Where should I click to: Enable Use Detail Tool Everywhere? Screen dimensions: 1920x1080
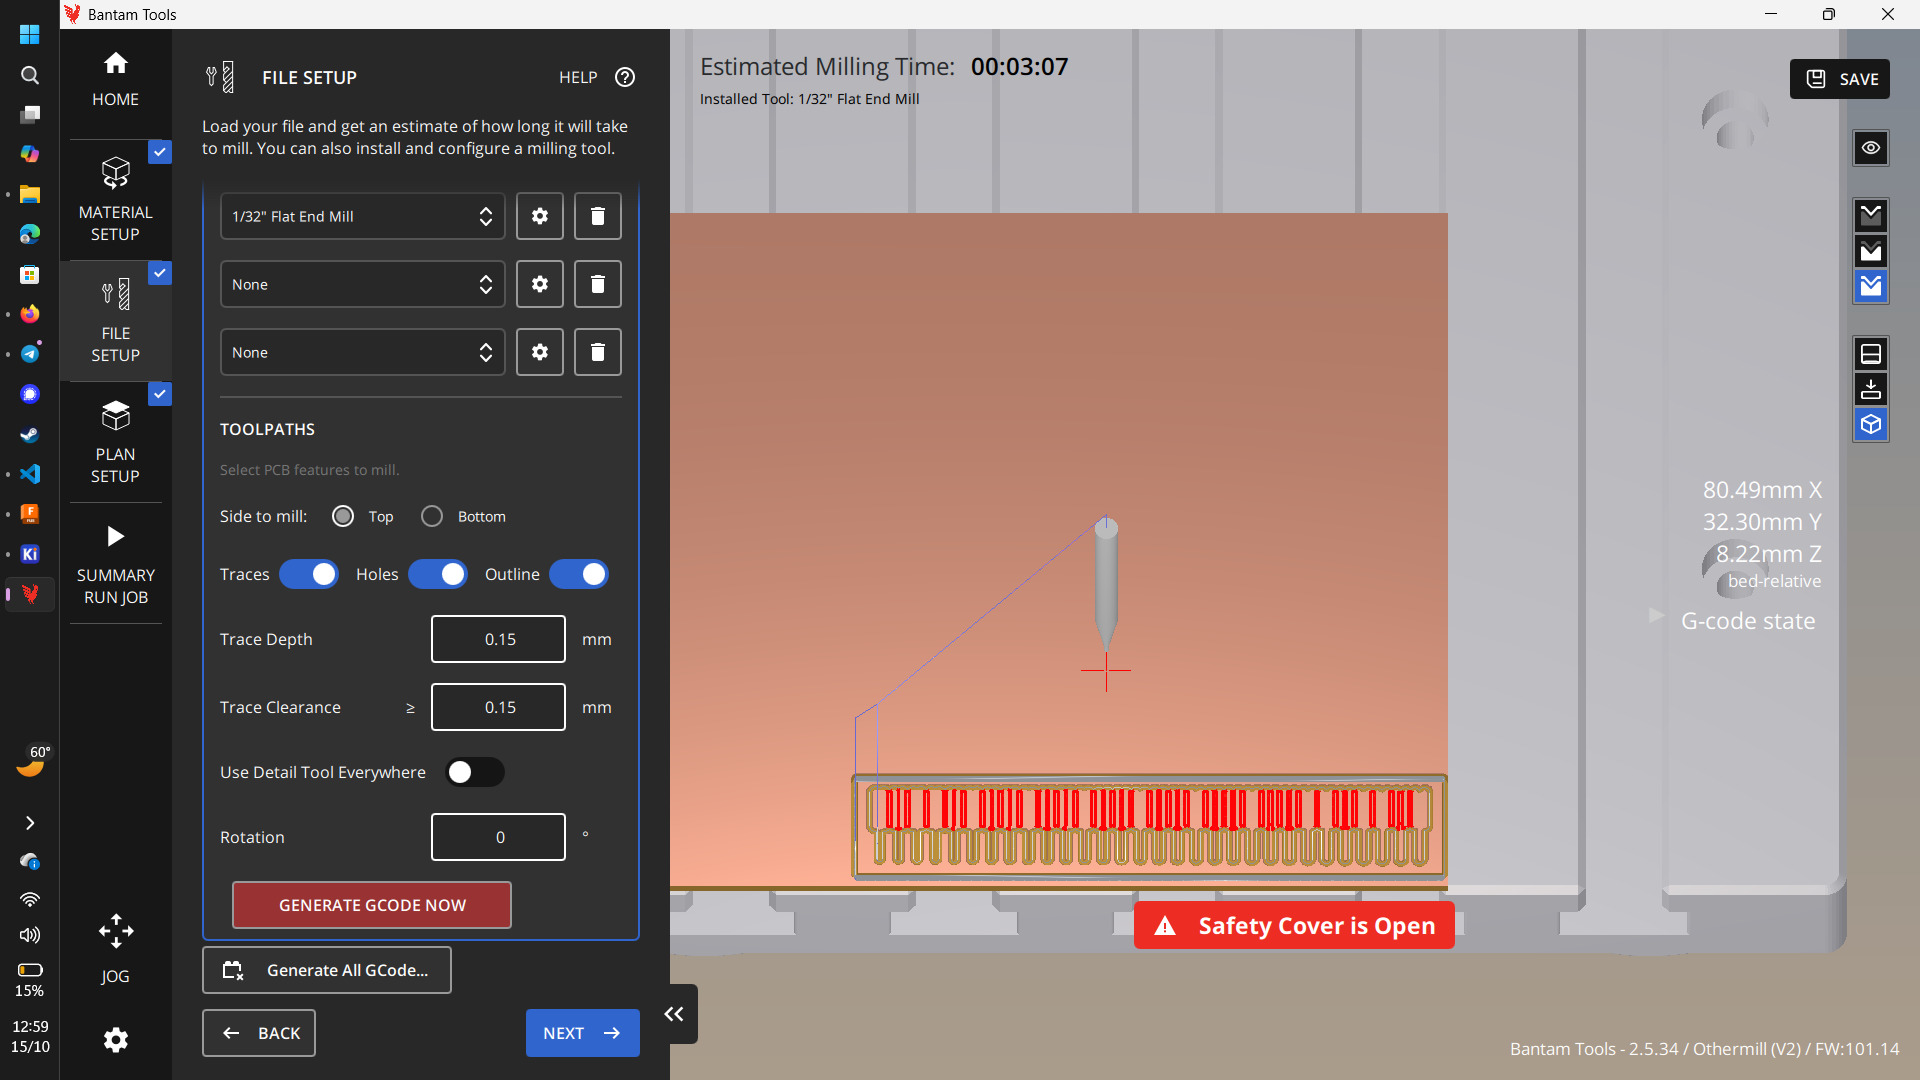click(x=475, y=772)
